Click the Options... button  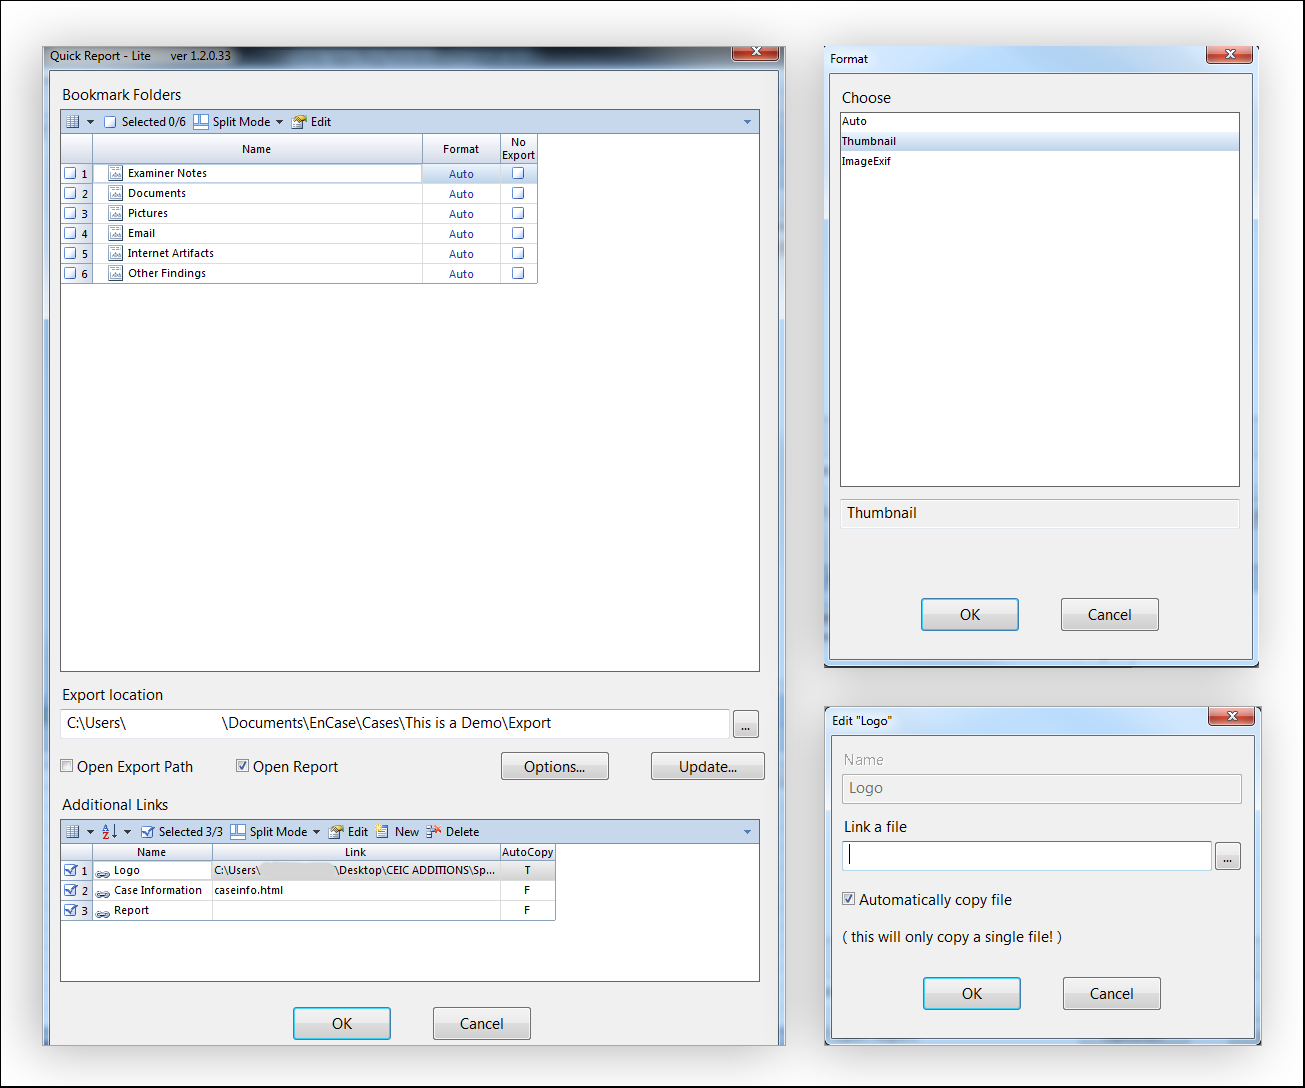555,767
